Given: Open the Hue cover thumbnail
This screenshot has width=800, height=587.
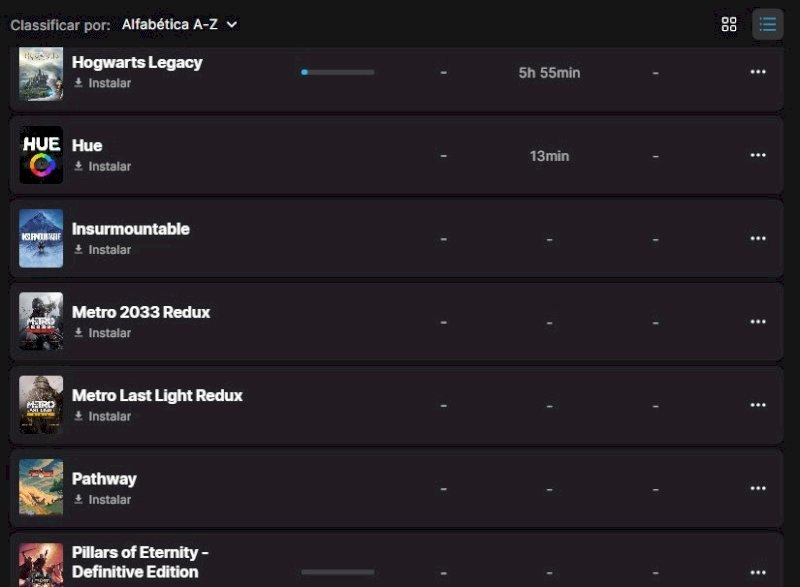Looking at the screenshot, I should (41, 155).
